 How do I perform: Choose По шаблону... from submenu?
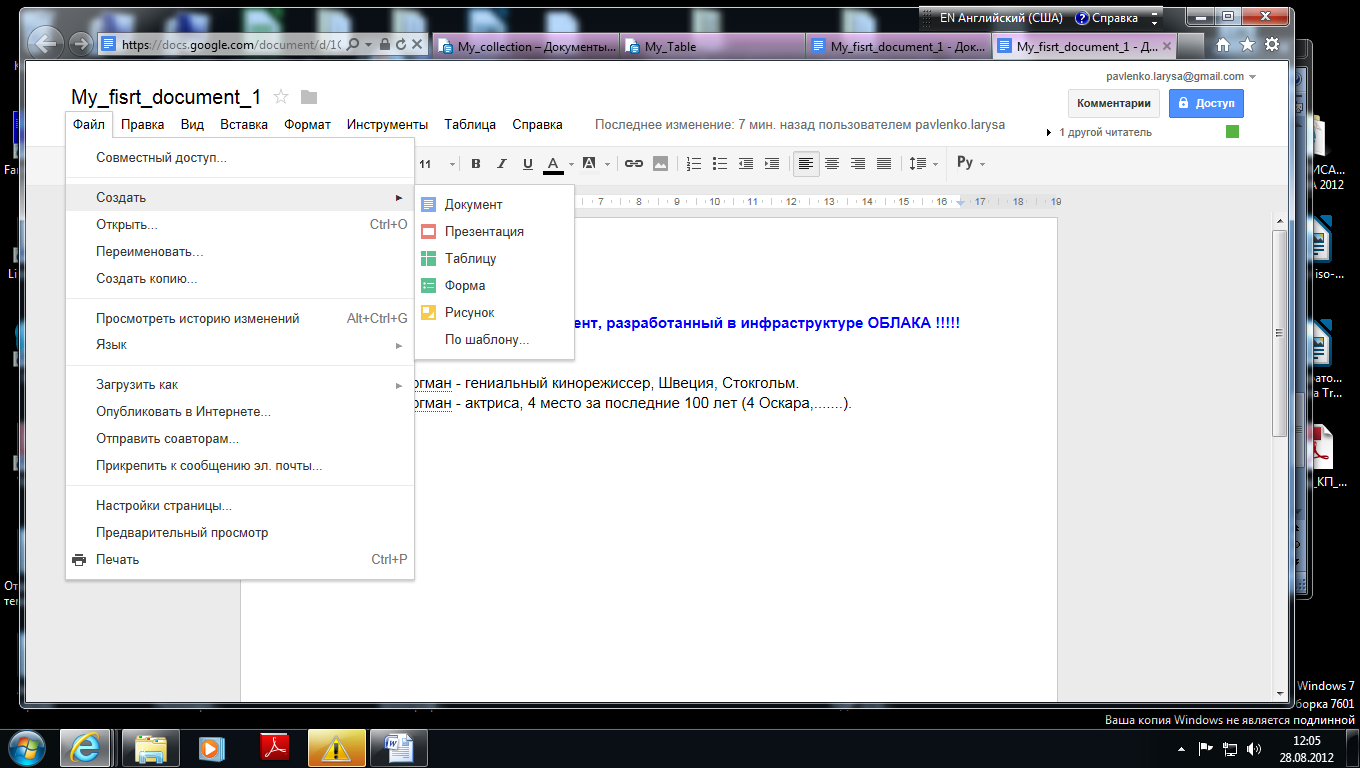pyautogui.click(x=494, y=339)
